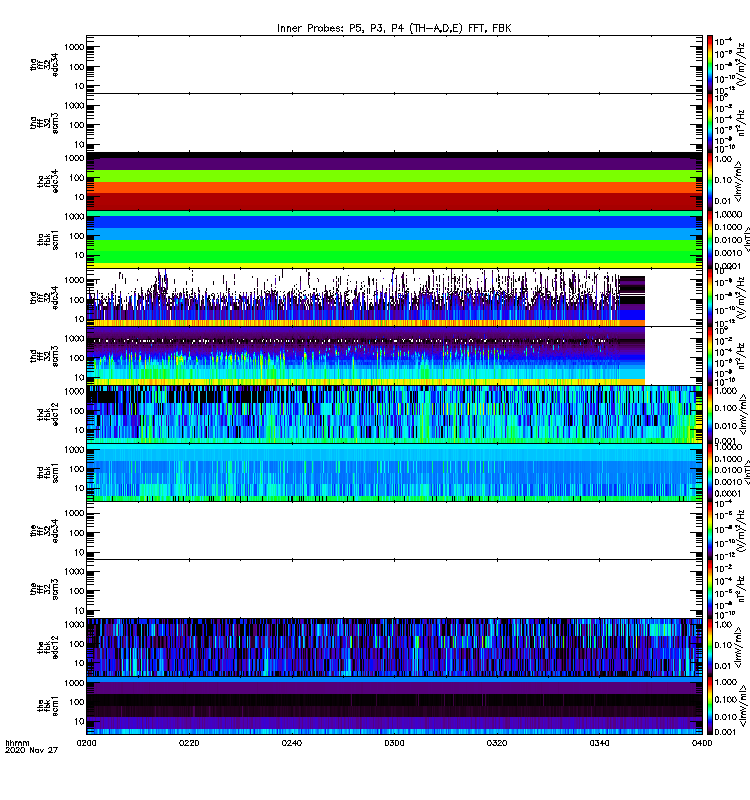The width and height of the screenshot is (750, 800).
Task: Click the color bar of tha fff edc34 panel
Action: tap(710, 65)
